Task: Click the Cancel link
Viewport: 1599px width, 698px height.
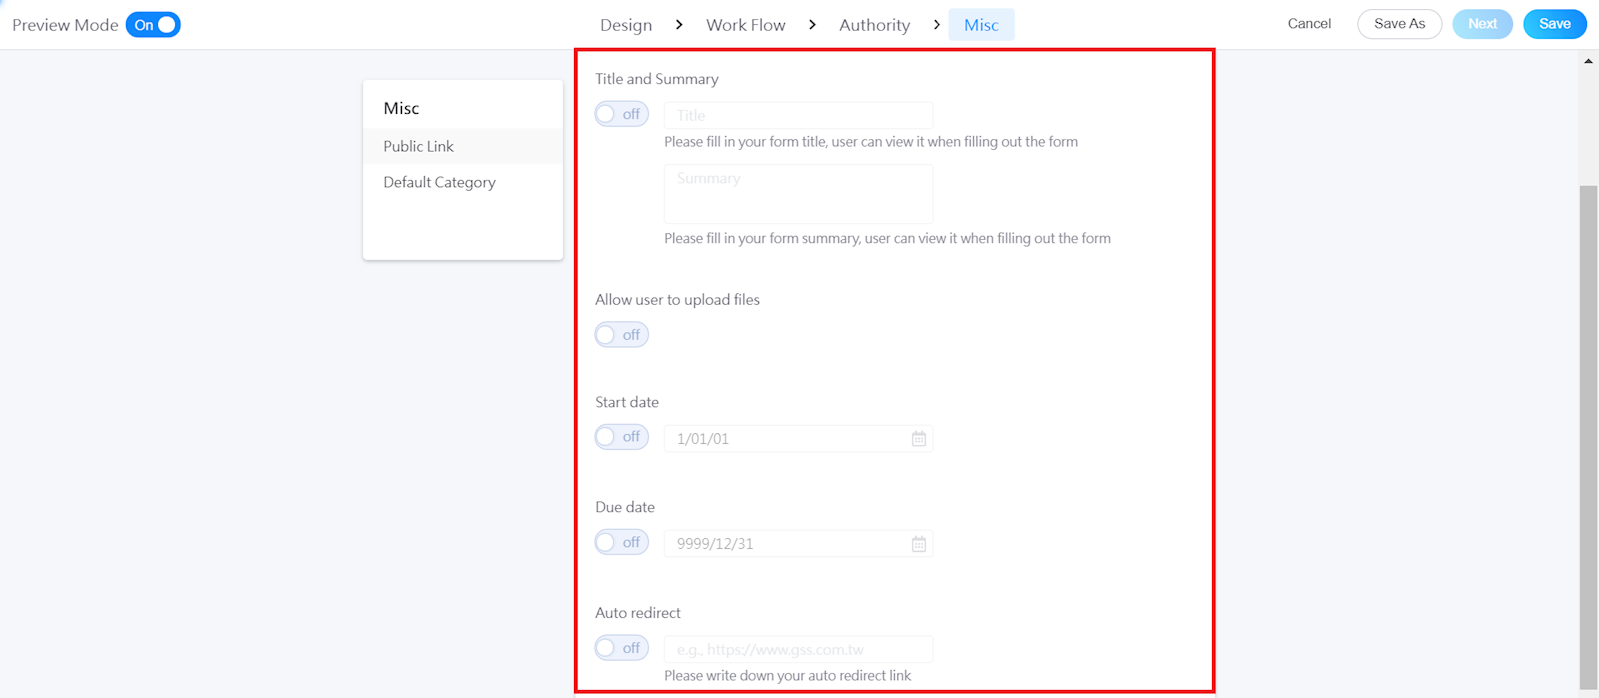Action: [x=1309, y=24]
